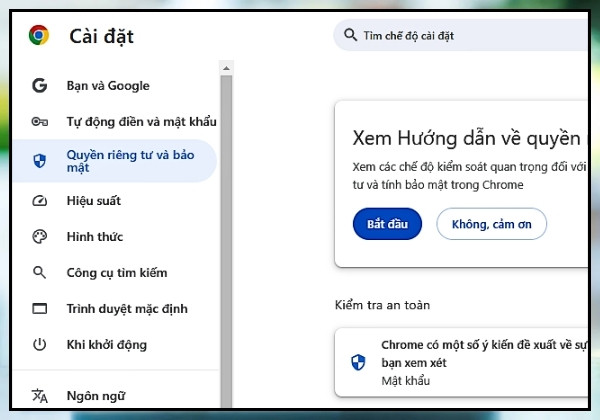Image resolution: width=600 pixels, height=420 pixels.
Task: Click the shield icon for privacy
Action: [x=39, y=161]
